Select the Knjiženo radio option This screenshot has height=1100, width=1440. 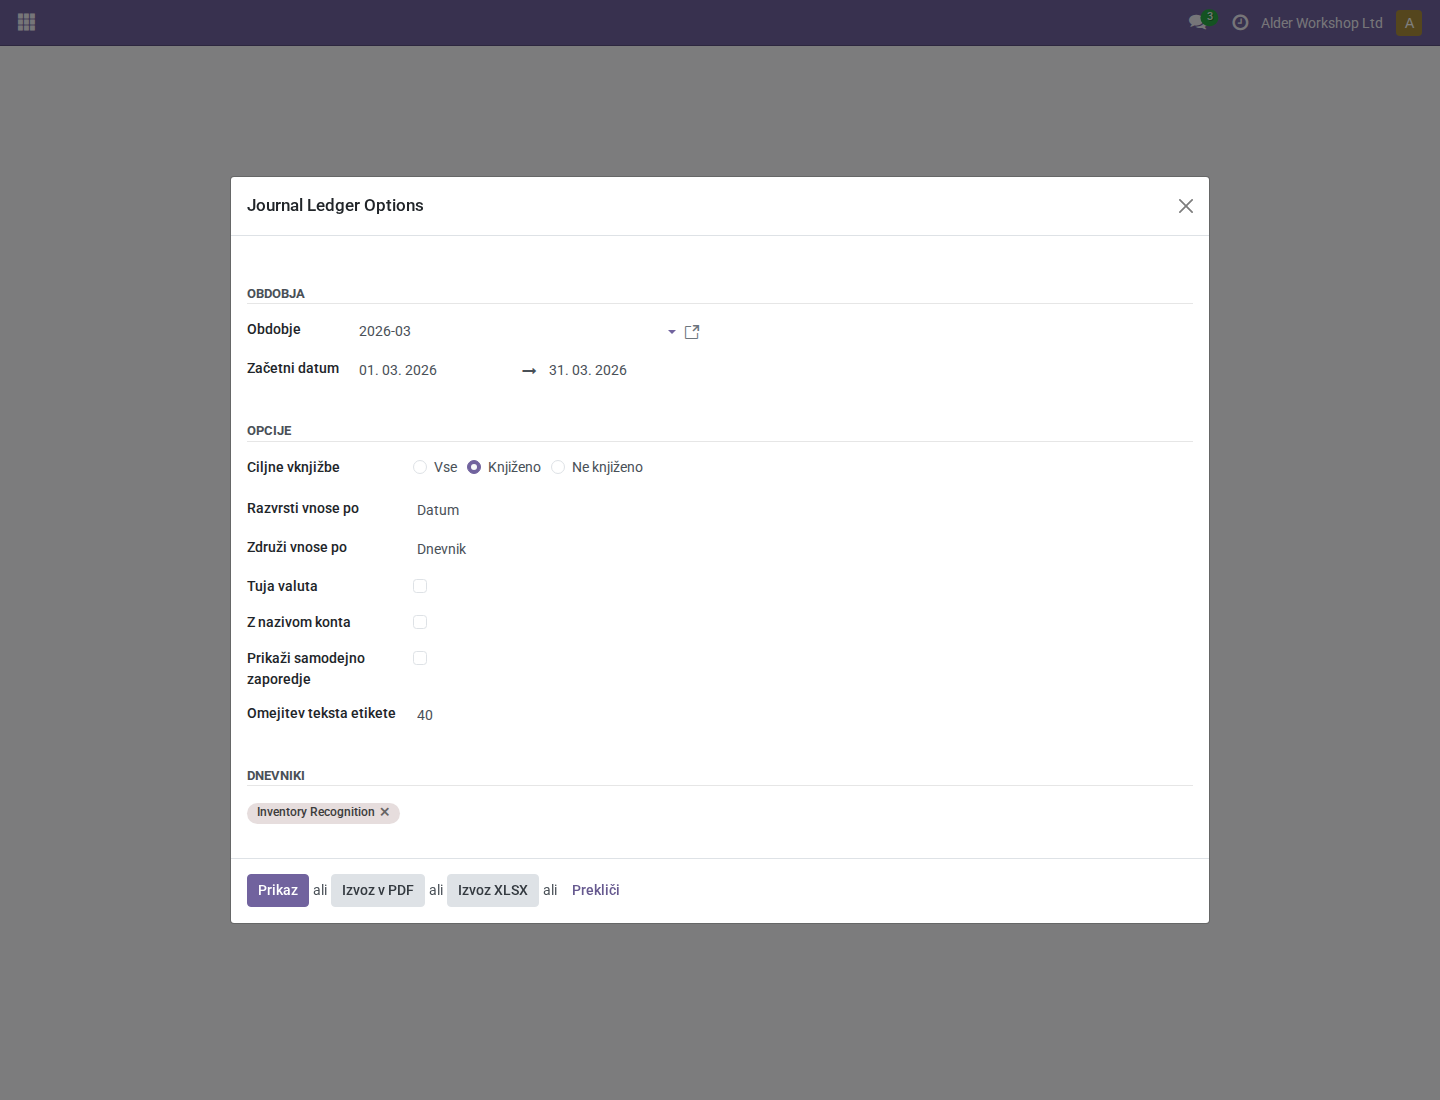point(474,467)
